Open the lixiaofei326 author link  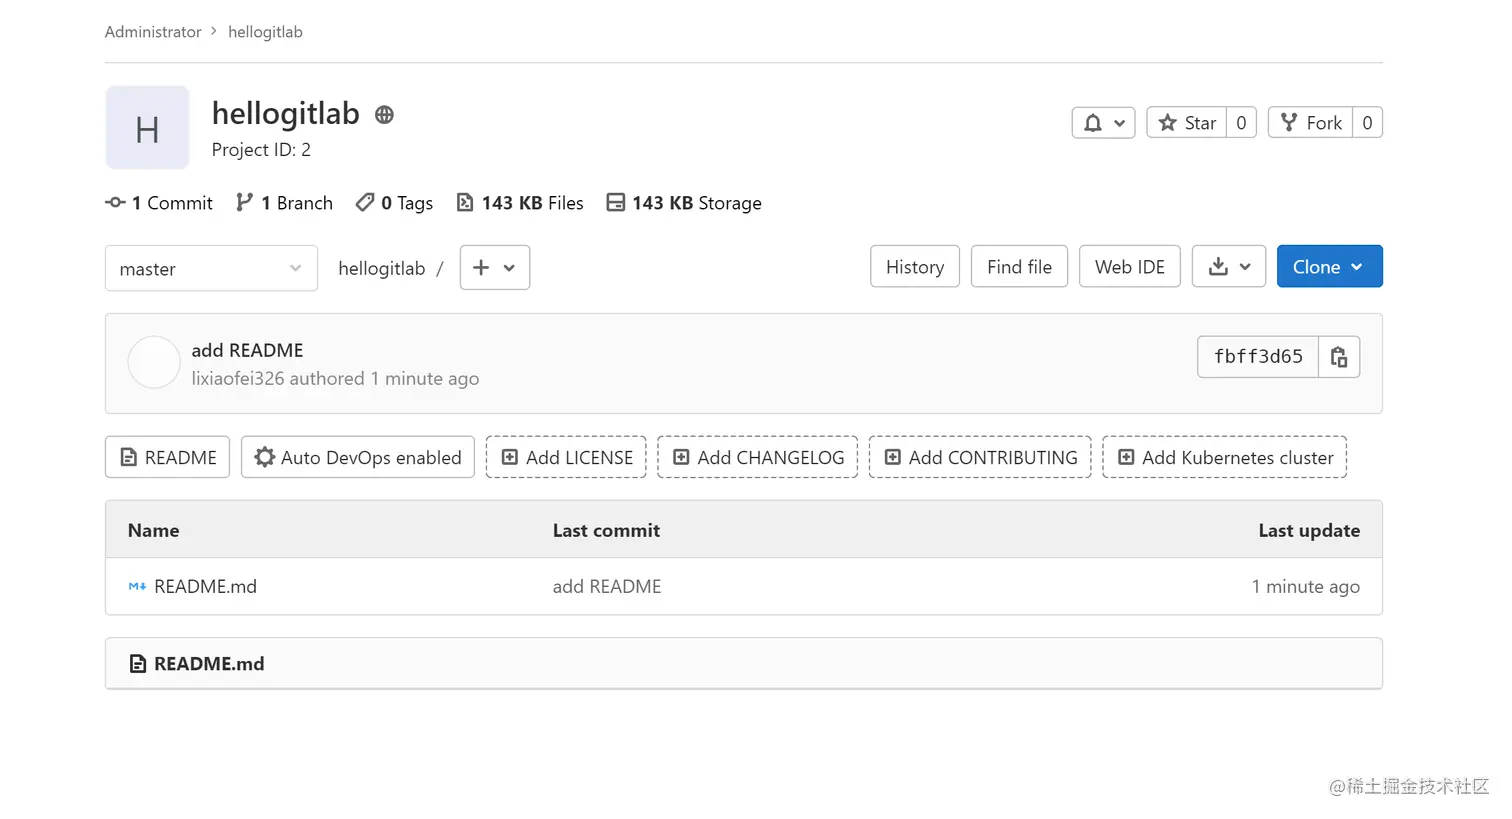pyautogui.click(x=238, y=379)
